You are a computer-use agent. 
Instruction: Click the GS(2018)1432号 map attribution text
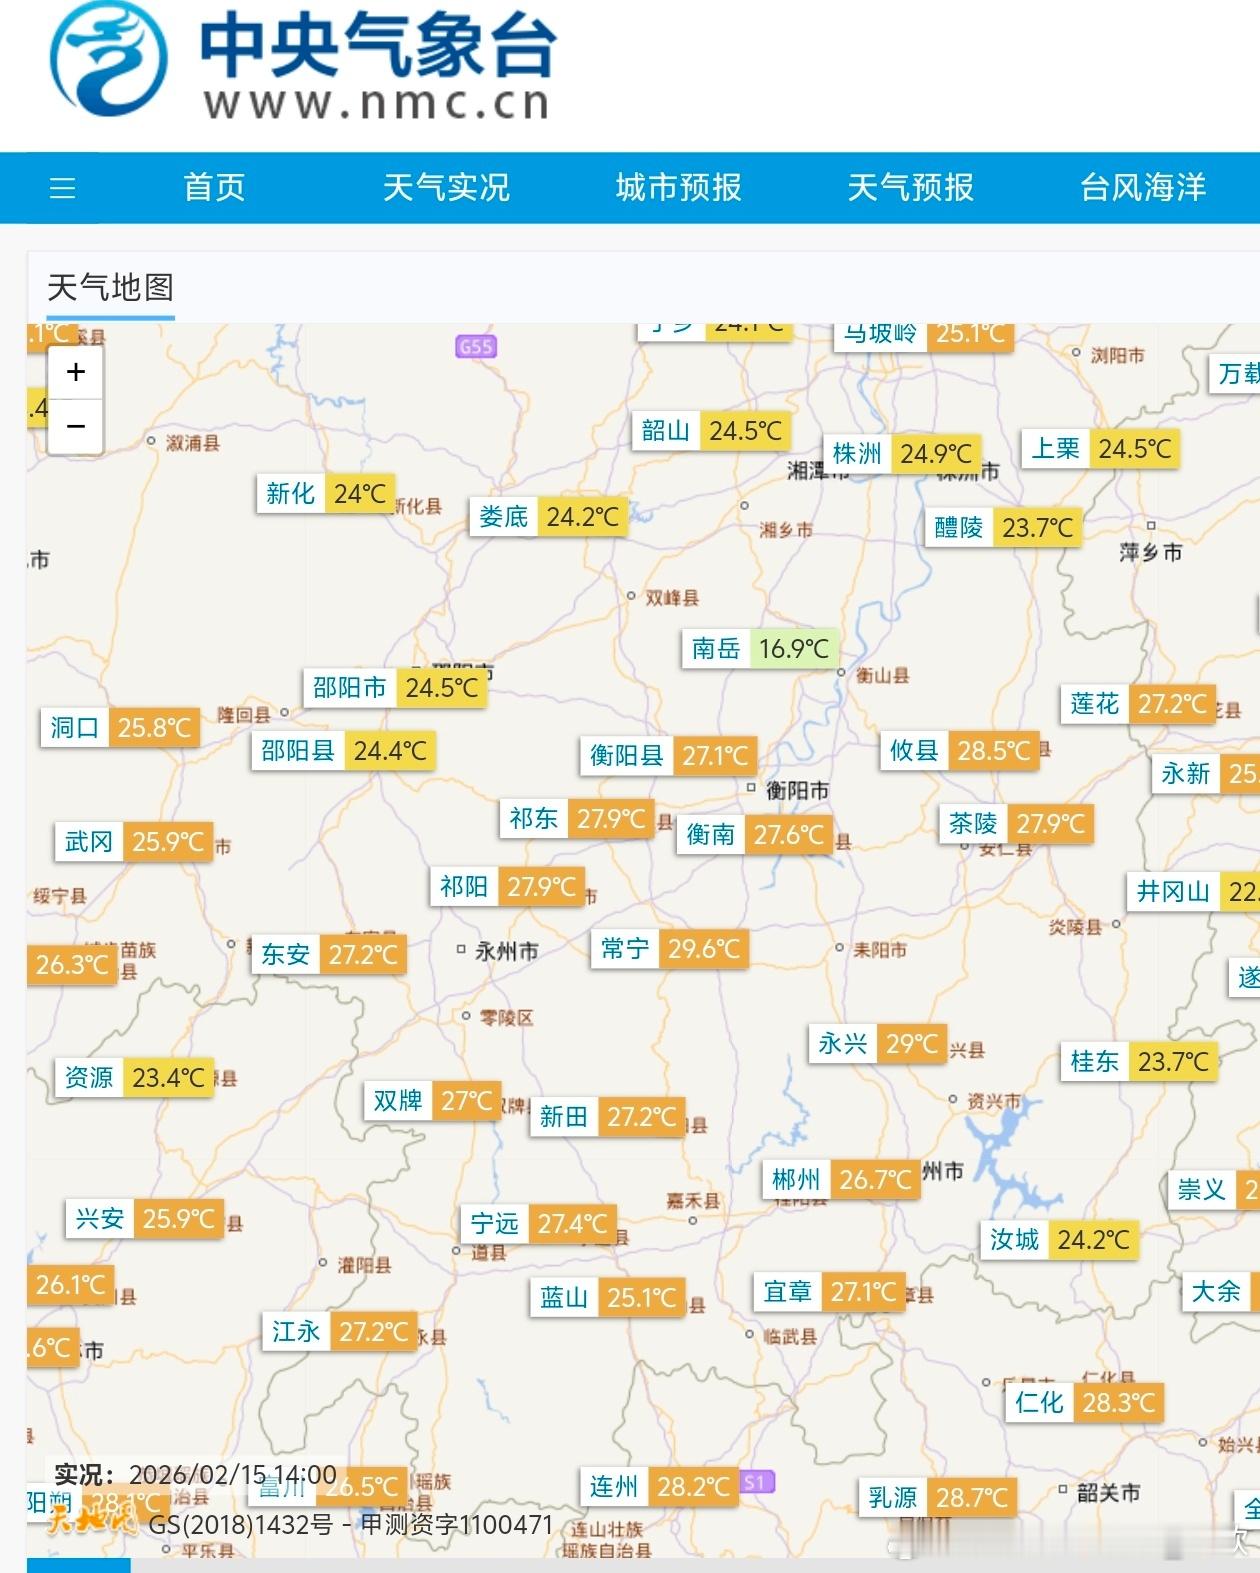pyautogui.click(x=350, y=1525)
